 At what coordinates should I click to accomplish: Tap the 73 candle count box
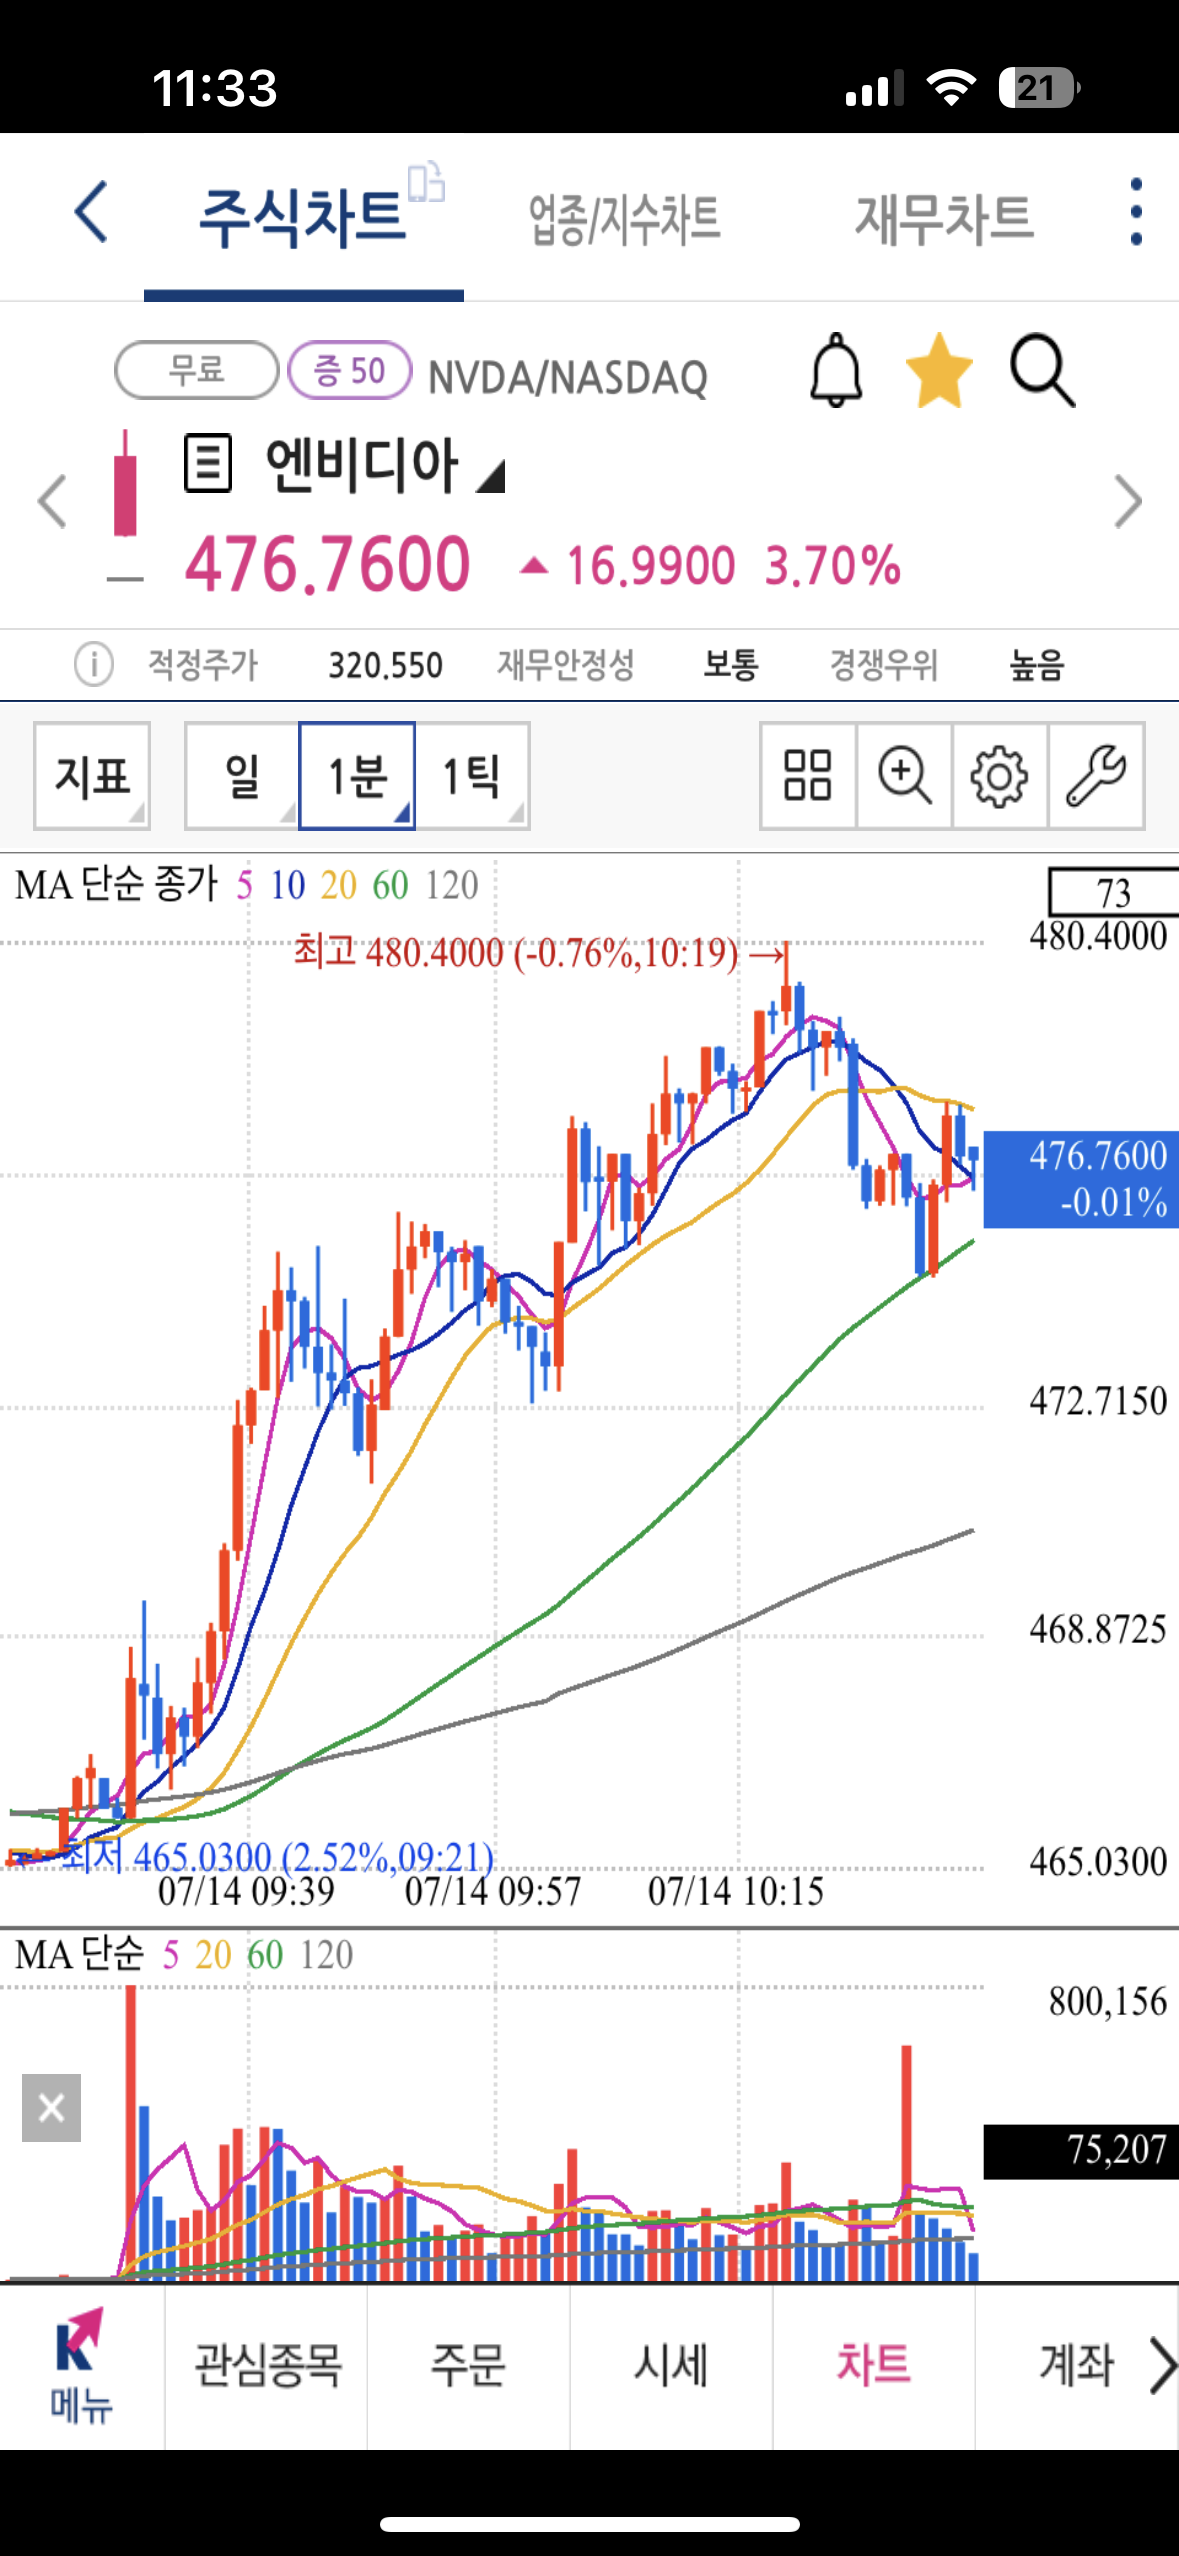(x=1113, y=892)
